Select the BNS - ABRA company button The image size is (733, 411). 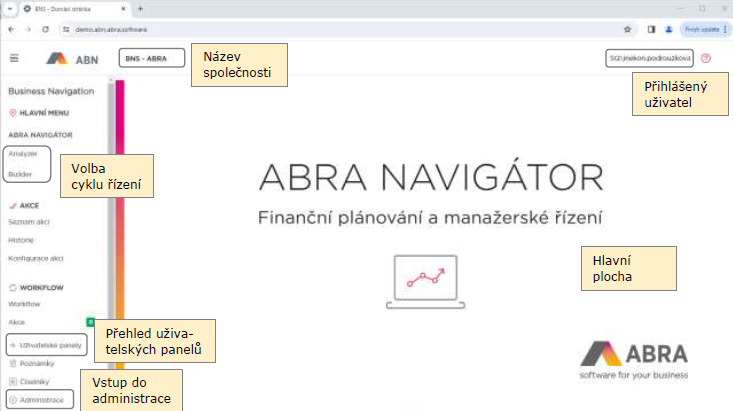(x=151, y=58)
